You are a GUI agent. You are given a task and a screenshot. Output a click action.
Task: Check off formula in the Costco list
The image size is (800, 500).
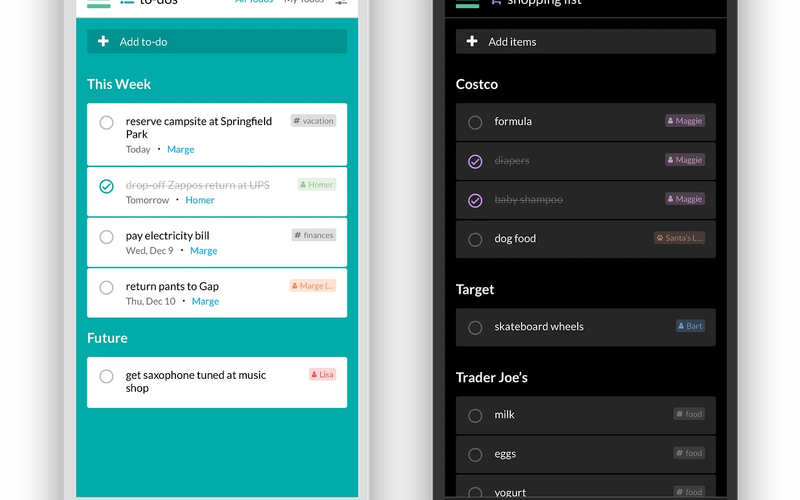click(475, 122)
